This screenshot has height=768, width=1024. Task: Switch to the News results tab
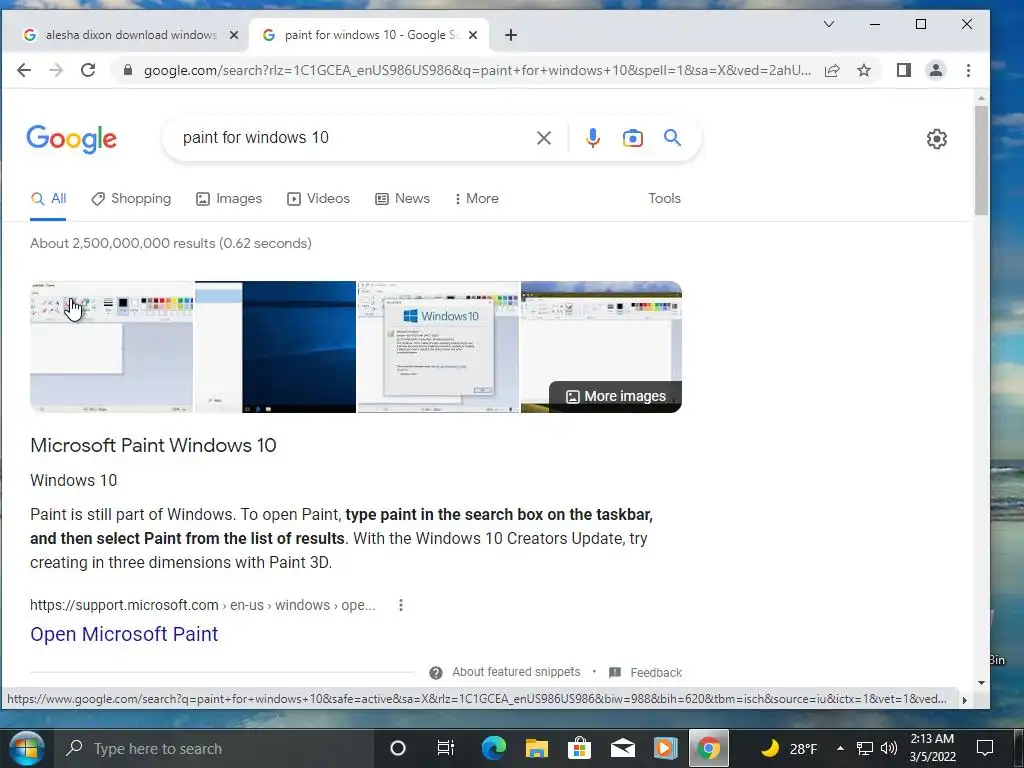[402, 199]
